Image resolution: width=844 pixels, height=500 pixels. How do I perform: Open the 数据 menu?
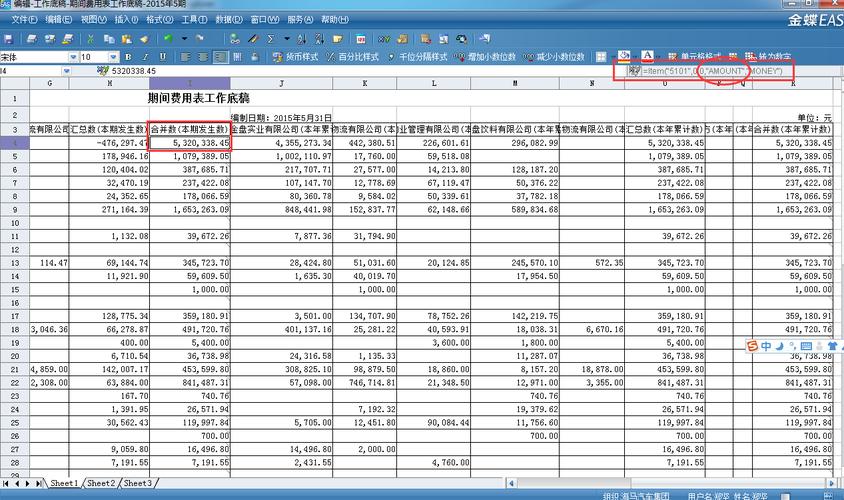point(229,19)
